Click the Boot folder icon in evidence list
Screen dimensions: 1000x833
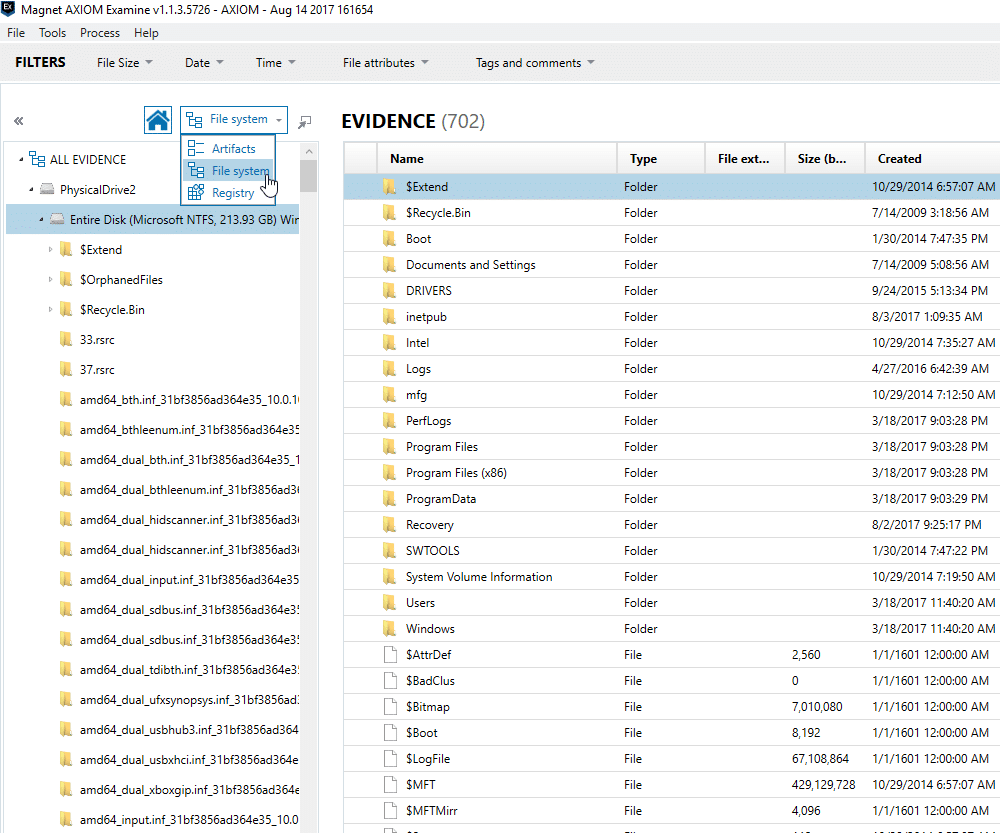[389, 239]
